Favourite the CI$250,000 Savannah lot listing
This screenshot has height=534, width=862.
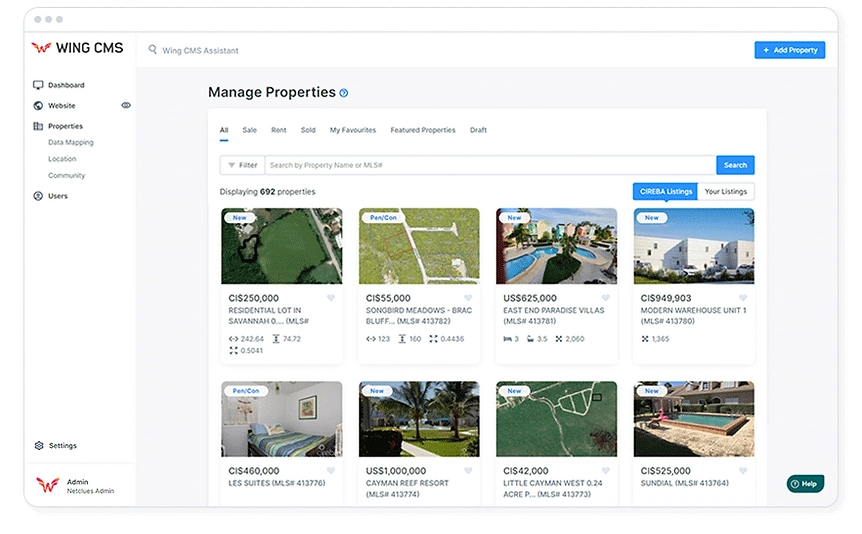(x=331, y=298)
